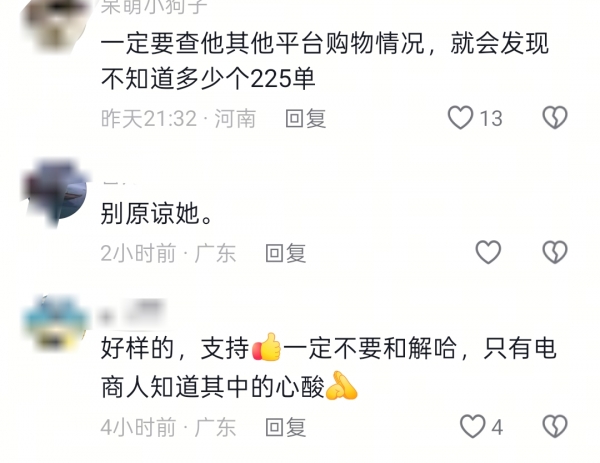Screen dimensions: 600x463
Task: Select the comment text about 其他平台购物情况
Action: [325, 61]
